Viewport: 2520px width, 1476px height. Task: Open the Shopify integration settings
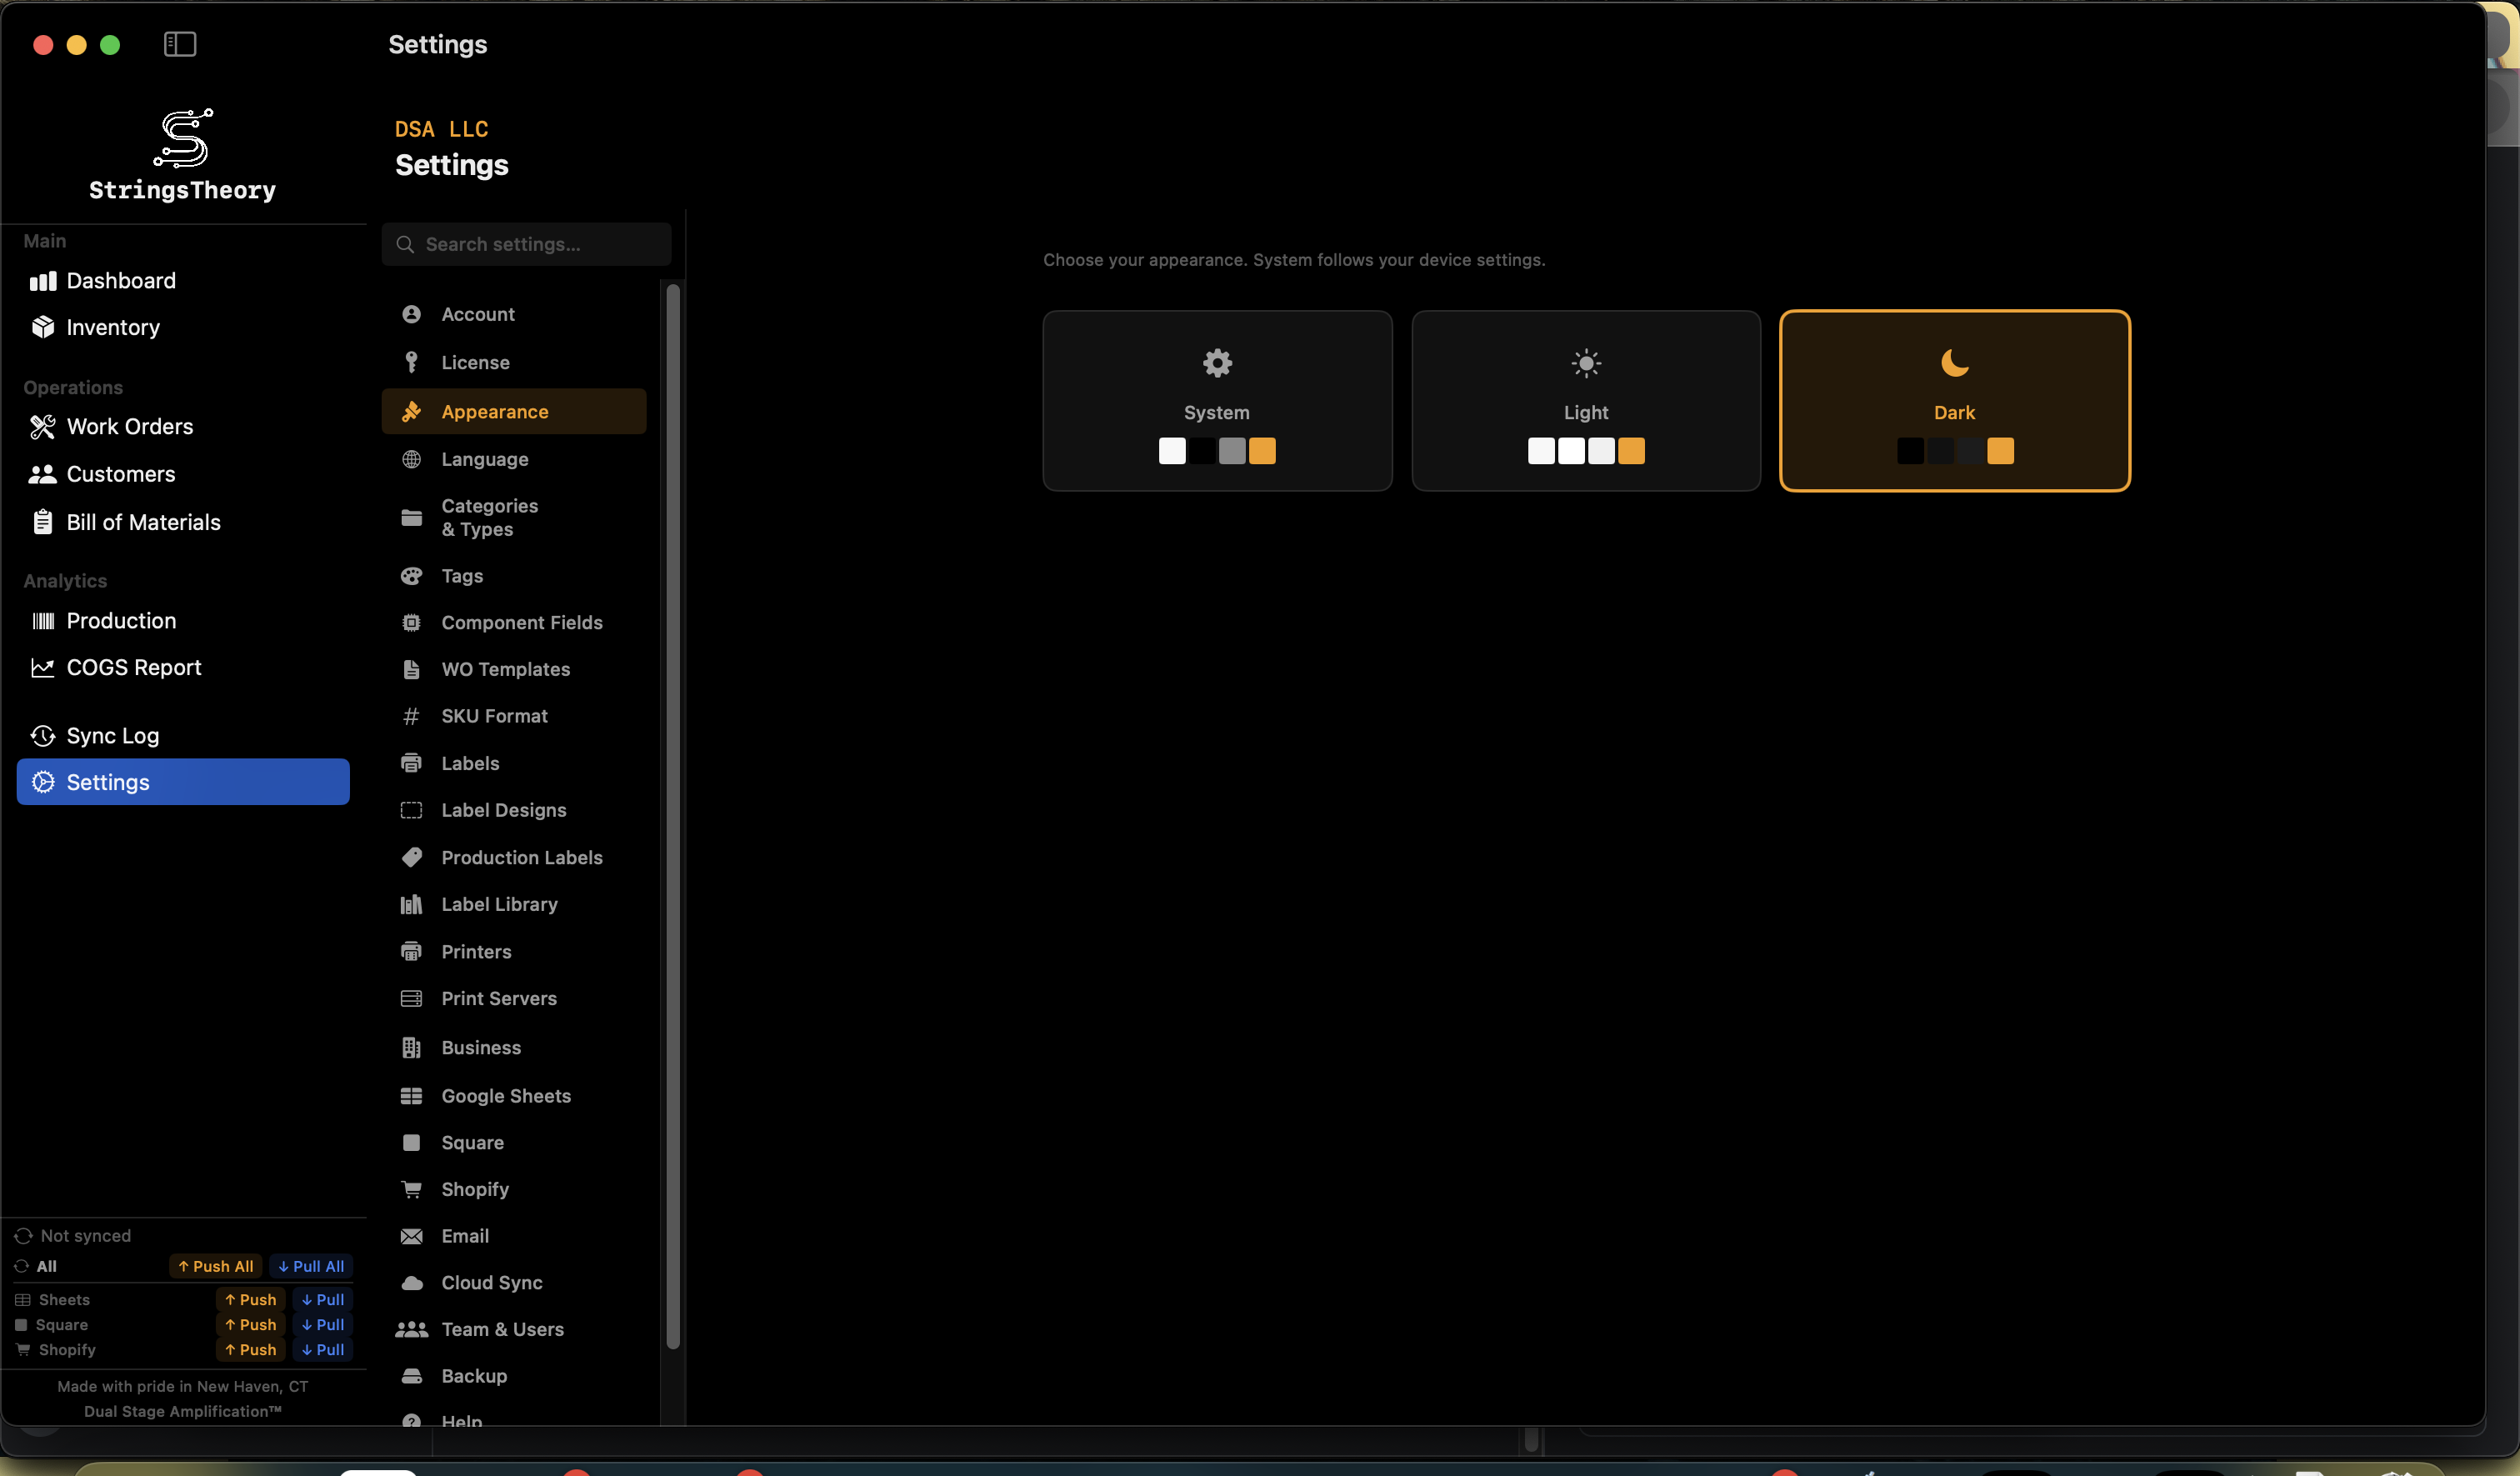click(476, 1189)
